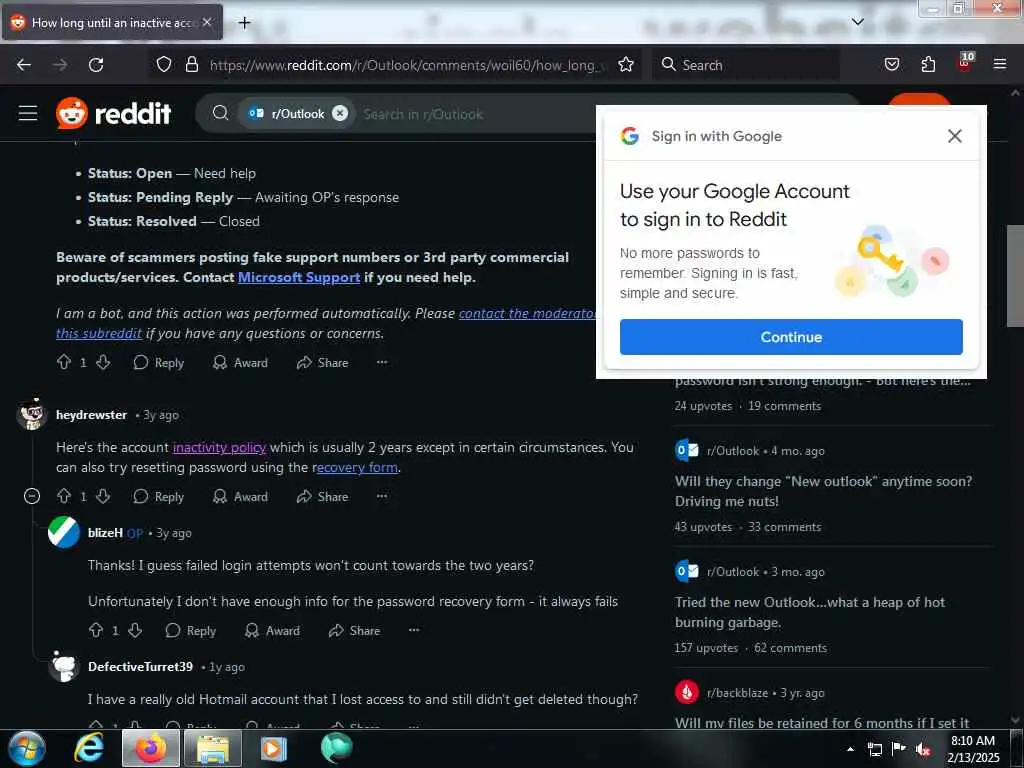This screenshot has width=1024, height=768.
Task: Open r/backblaze community link
Action: tap(737, 693)
